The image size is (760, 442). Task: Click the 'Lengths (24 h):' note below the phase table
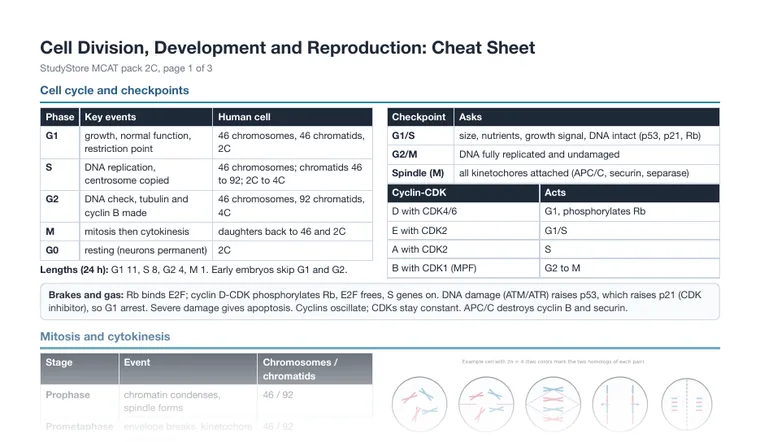coord(194,269)
